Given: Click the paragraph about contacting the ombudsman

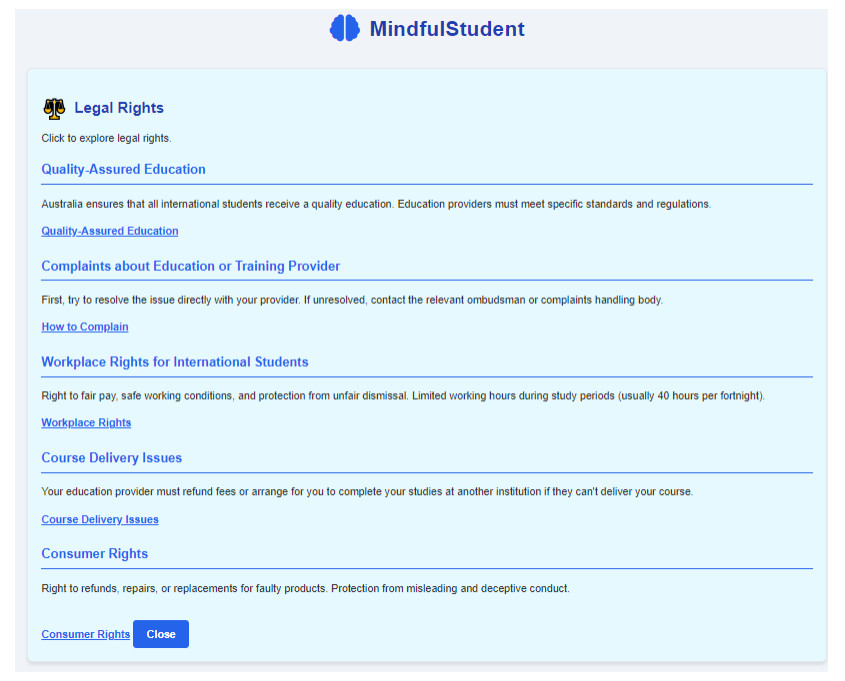Looking at the screenshot, I should [x=351, y=300].
